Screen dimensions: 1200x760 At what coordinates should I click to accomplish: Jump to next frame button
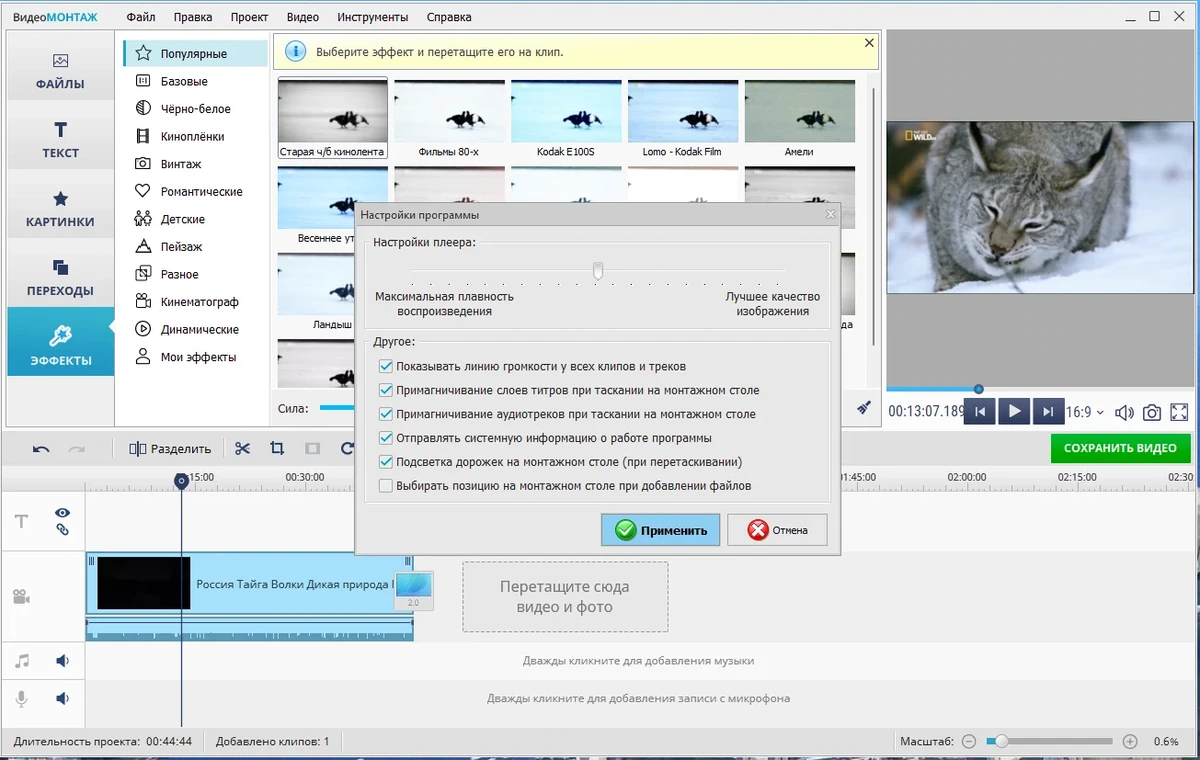pyautogui.click(x=1048, y=411)
